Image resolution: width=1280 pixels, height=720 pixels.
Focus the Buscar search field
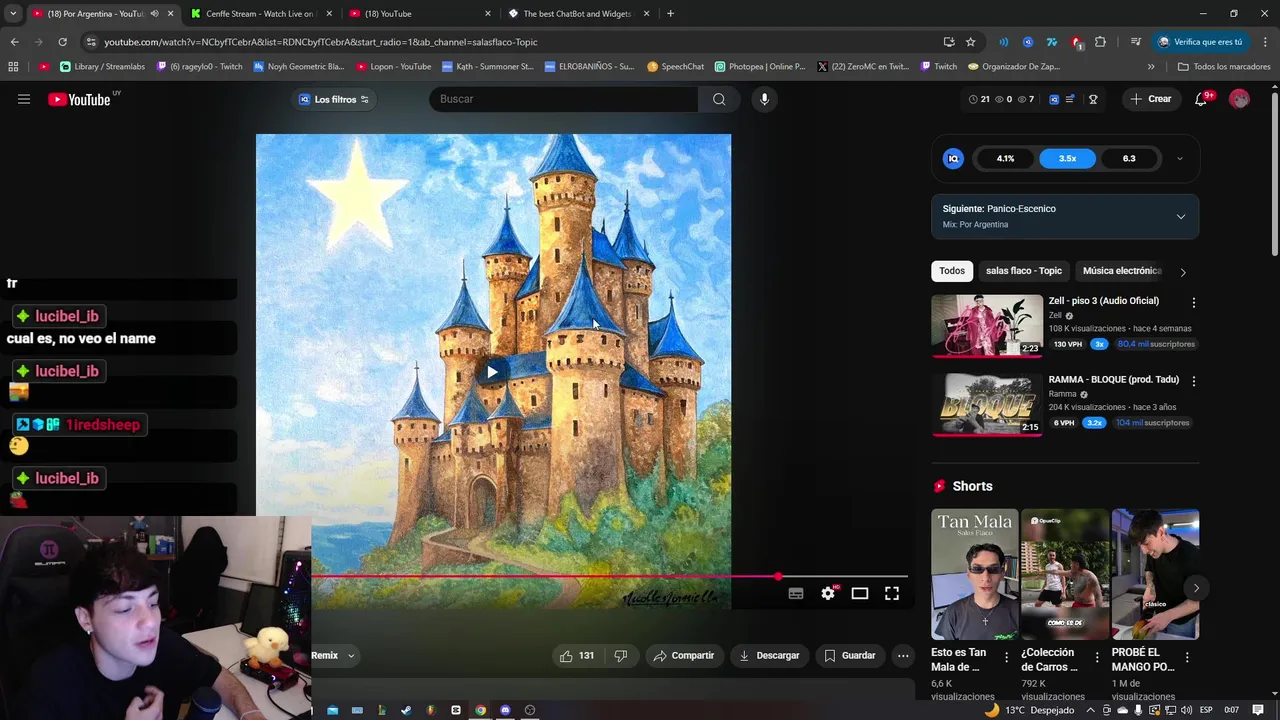[563, 99]
